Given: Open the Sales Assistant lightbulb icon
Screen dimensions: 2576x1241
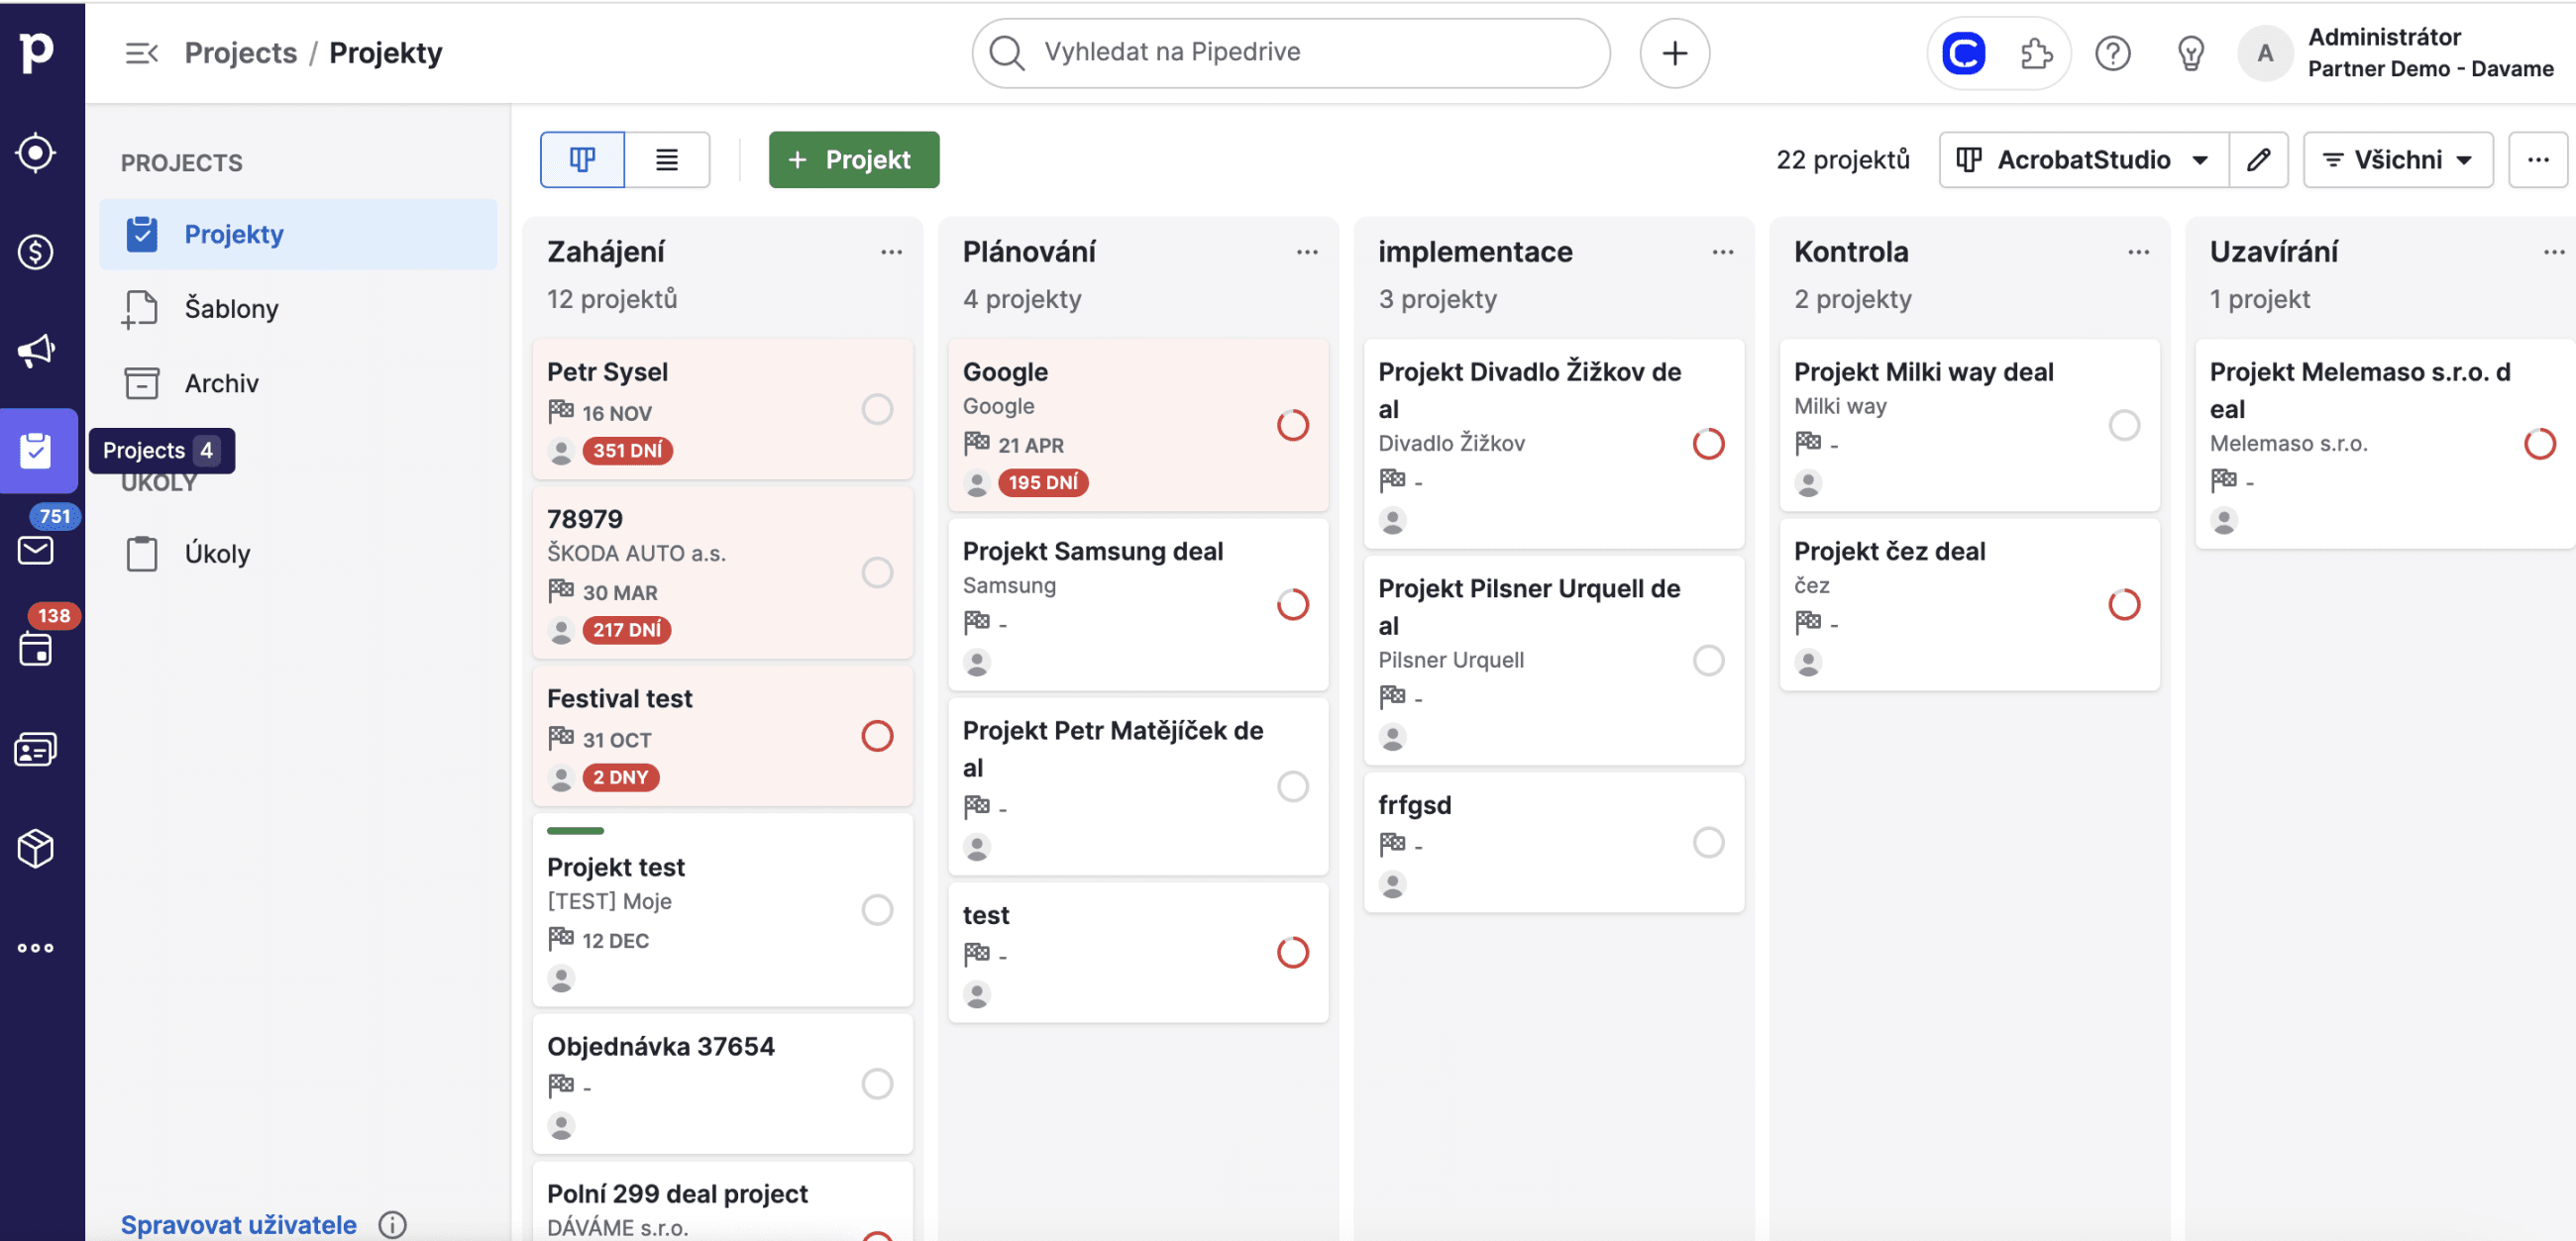Looking at the screenshot, I should [2190, 53].
